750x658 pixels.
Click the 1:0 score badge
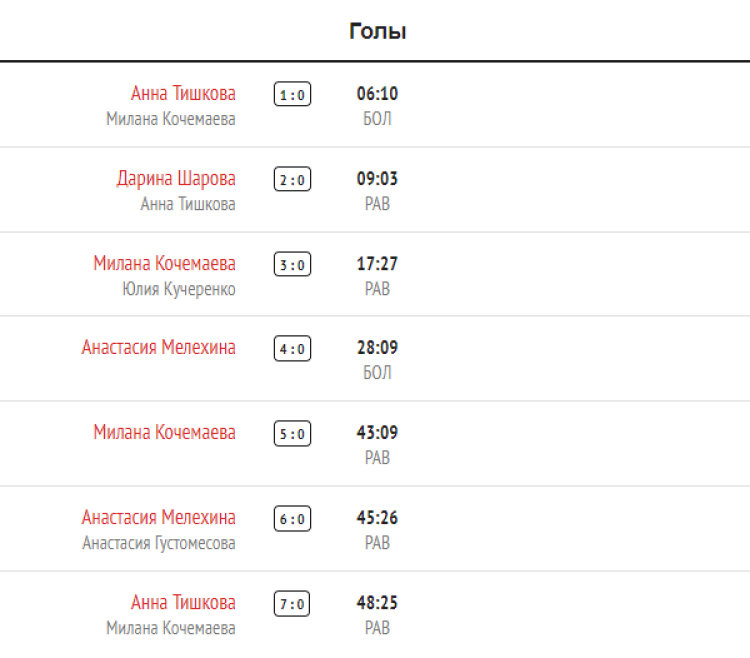click(292, 95)
